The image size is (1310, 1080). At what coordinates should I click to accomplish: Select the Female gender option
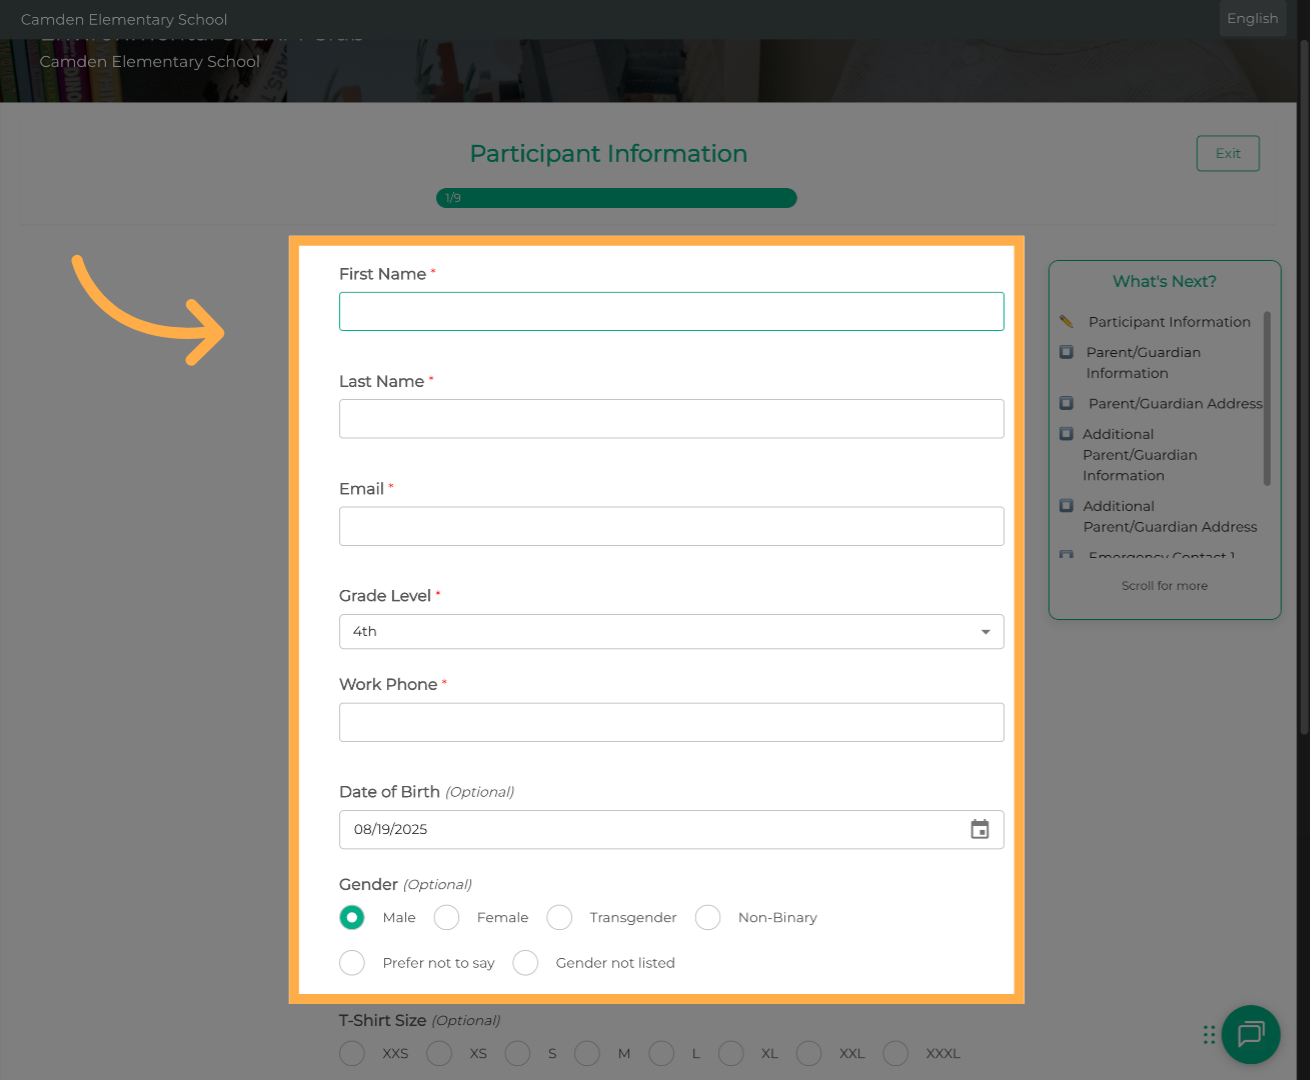pos(447,917)
